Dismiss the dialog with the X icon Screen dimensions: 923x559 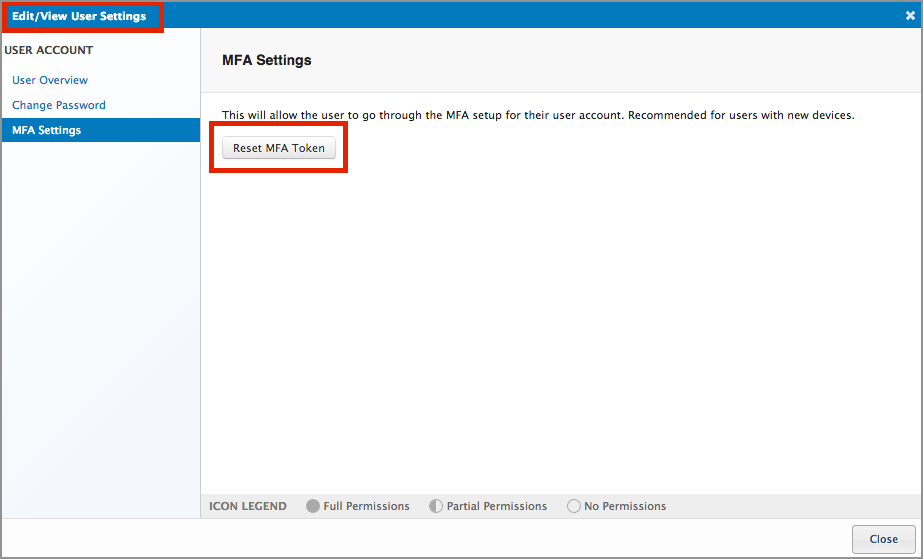[910, 16]
